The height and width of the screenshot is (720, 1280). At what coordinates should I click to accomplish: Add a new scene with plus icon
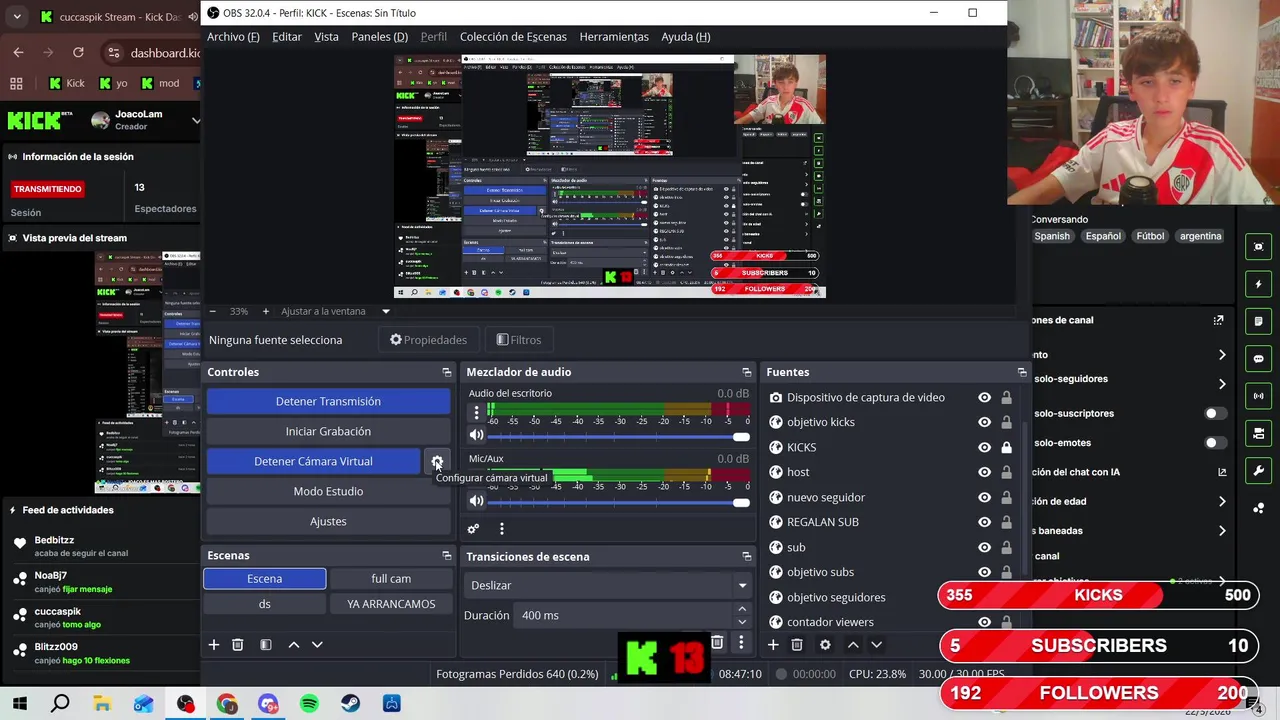click(x=213, y=645)
